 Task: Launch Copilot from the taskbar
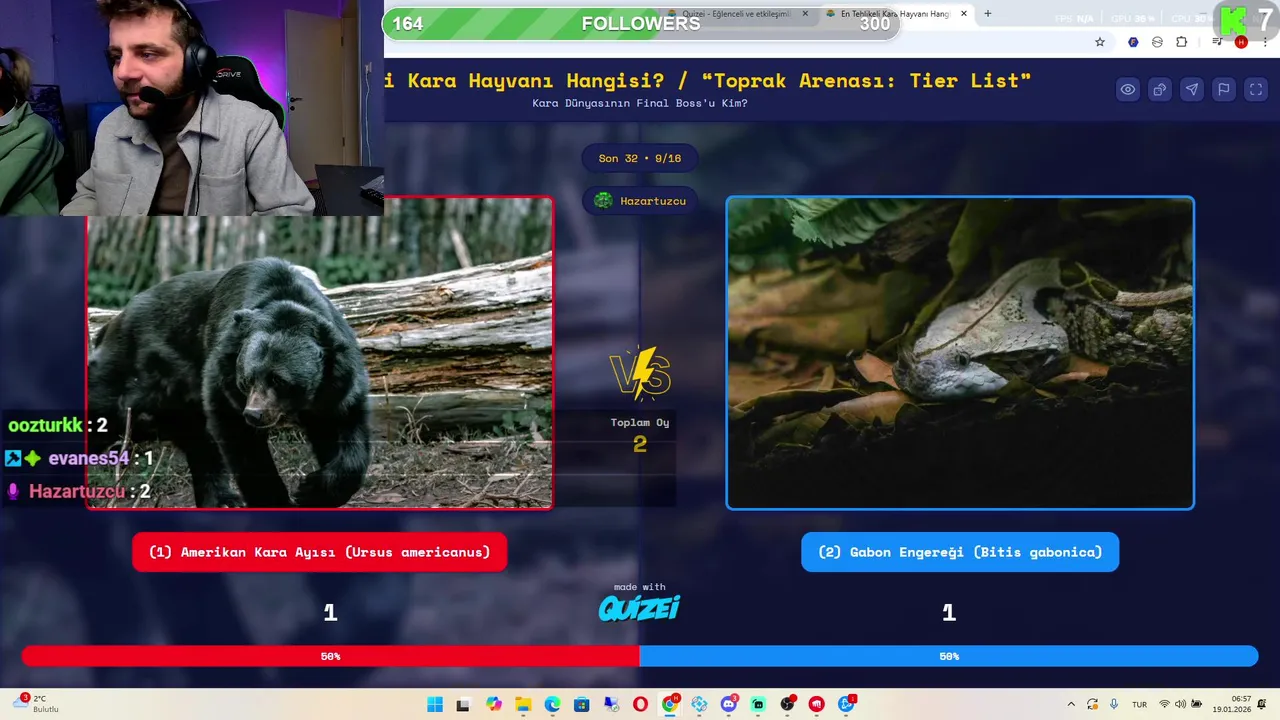click(494, 704)
